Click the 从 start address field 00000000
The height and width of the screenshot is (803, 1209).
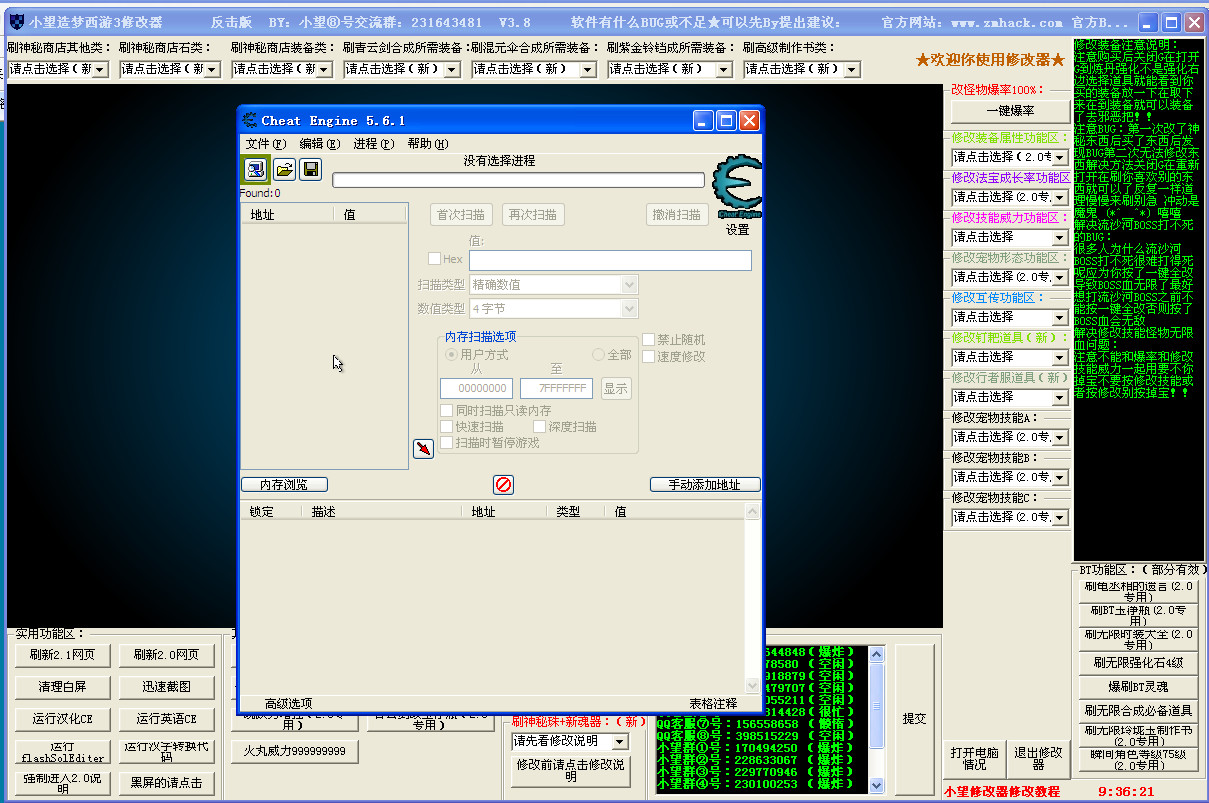pyautogui.click(x=476, y=389)
